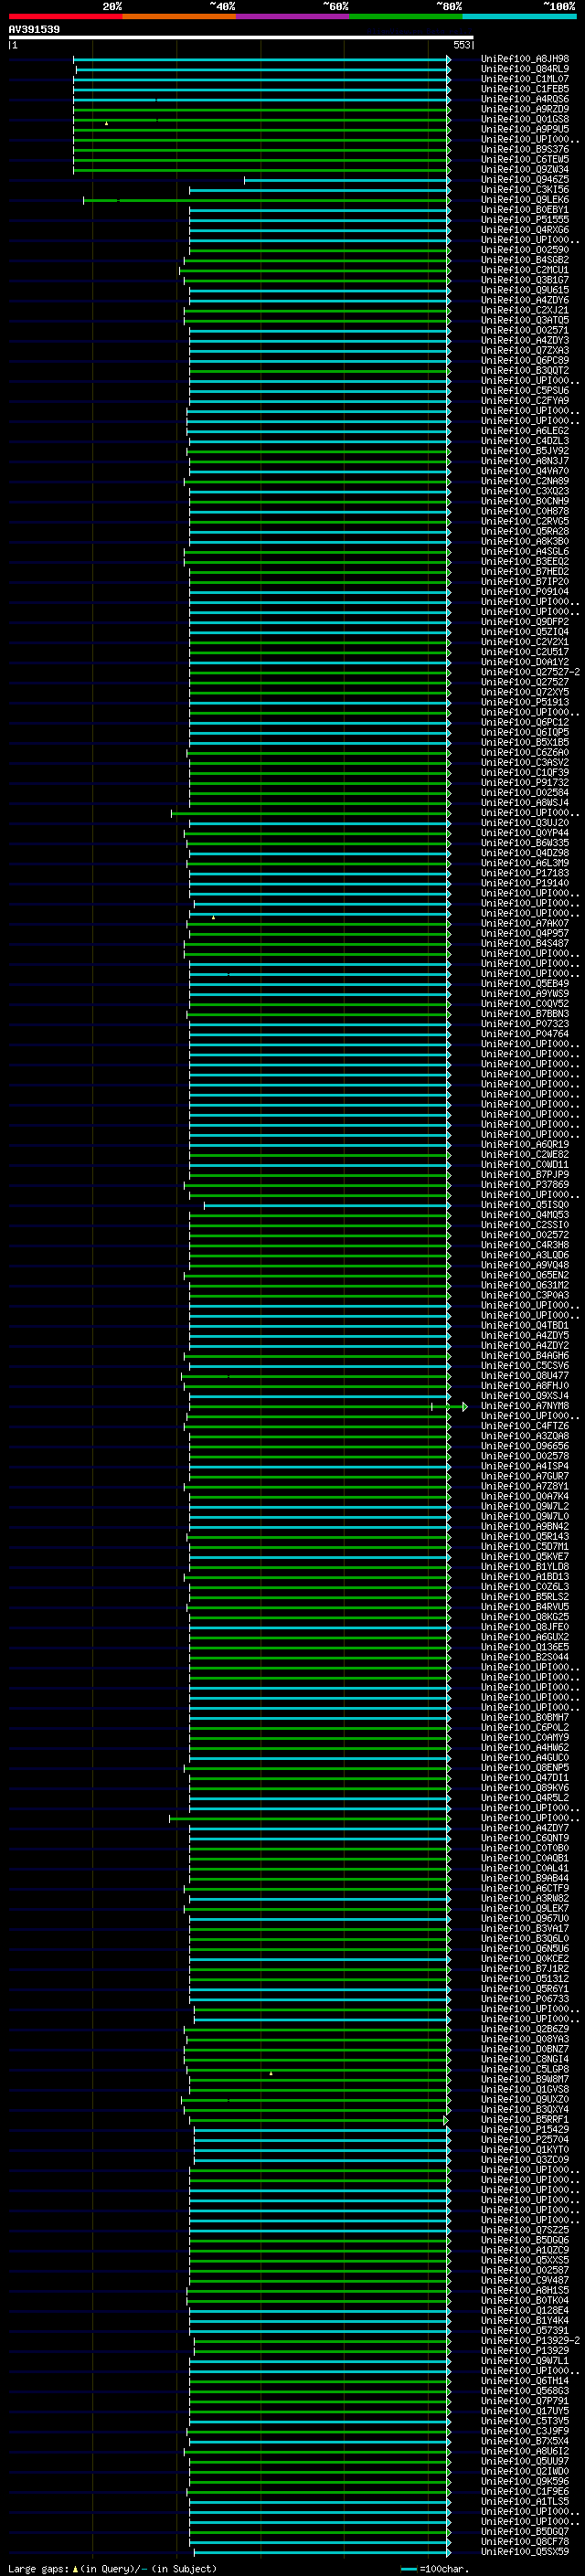Image resolution: width=585 pixels, height=2576 pixels.
Task: Select hit label UniRef100_B4SGB2
Action: click(x=525, y=260)
